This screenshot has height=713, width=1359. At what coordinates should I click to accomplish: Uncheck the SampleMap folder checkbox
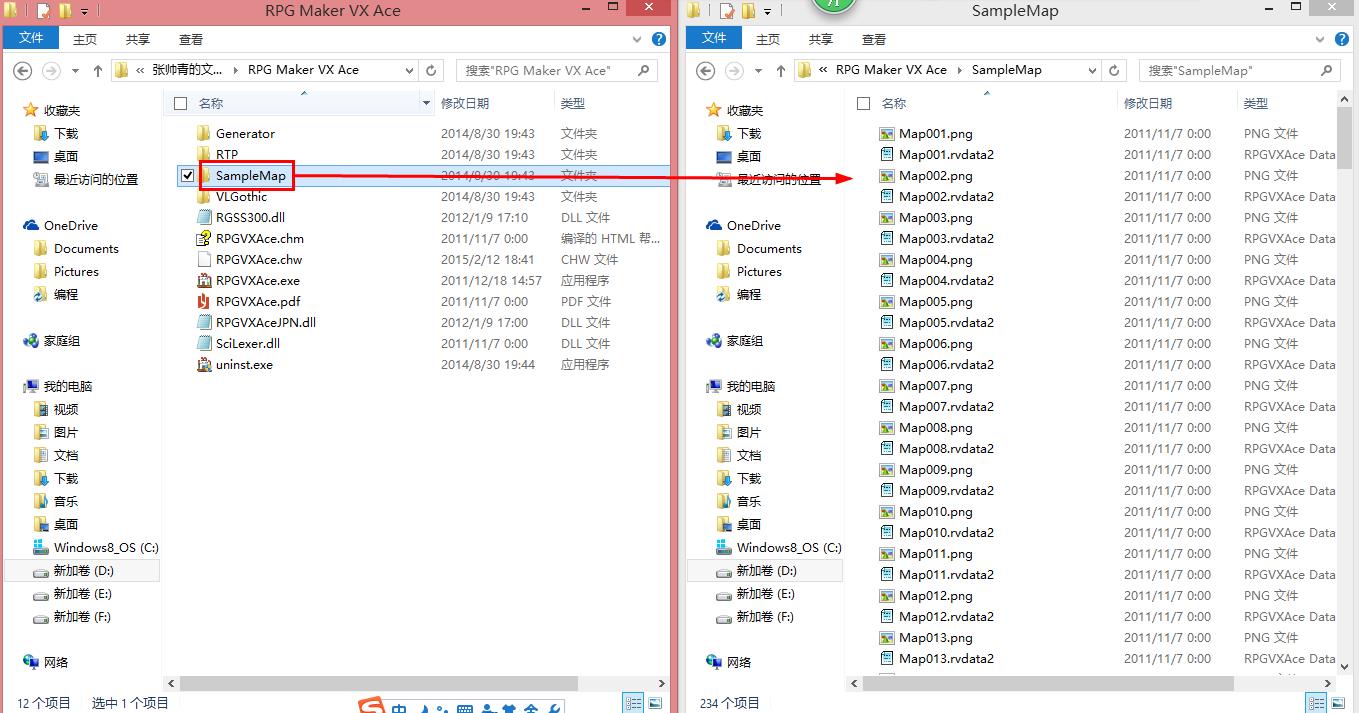click(187, 175)
